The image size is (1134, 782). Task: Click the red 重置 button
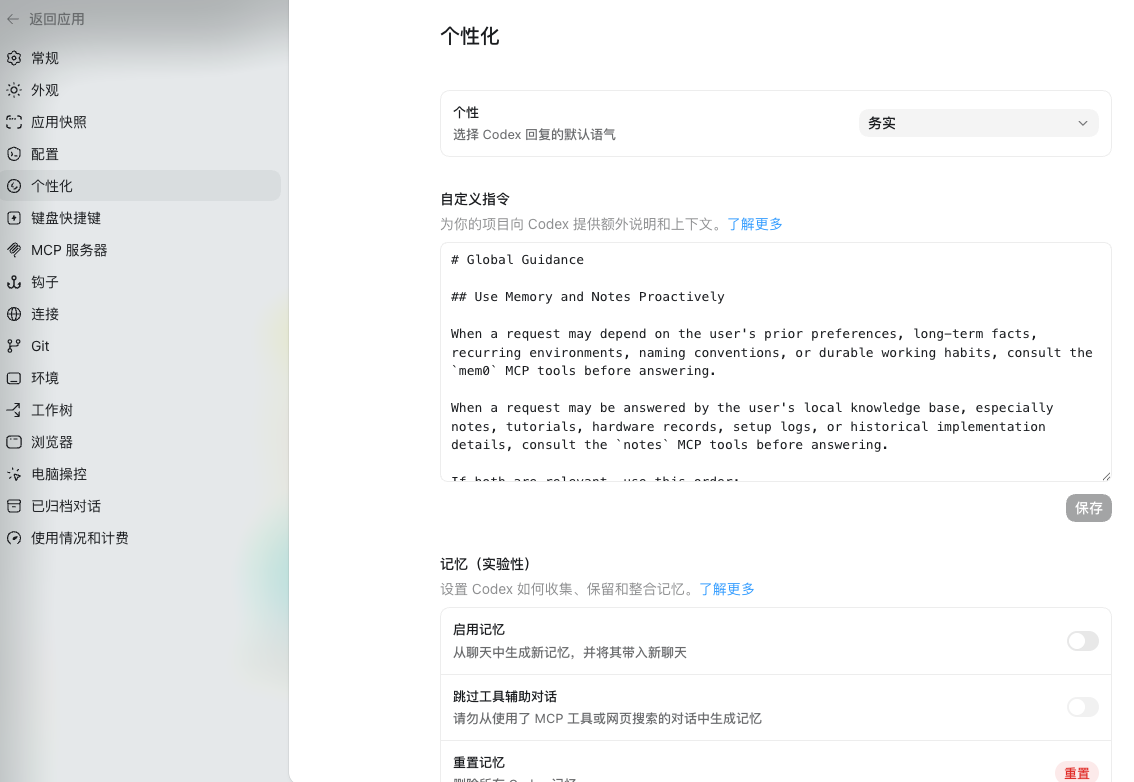pos(1076,773)
